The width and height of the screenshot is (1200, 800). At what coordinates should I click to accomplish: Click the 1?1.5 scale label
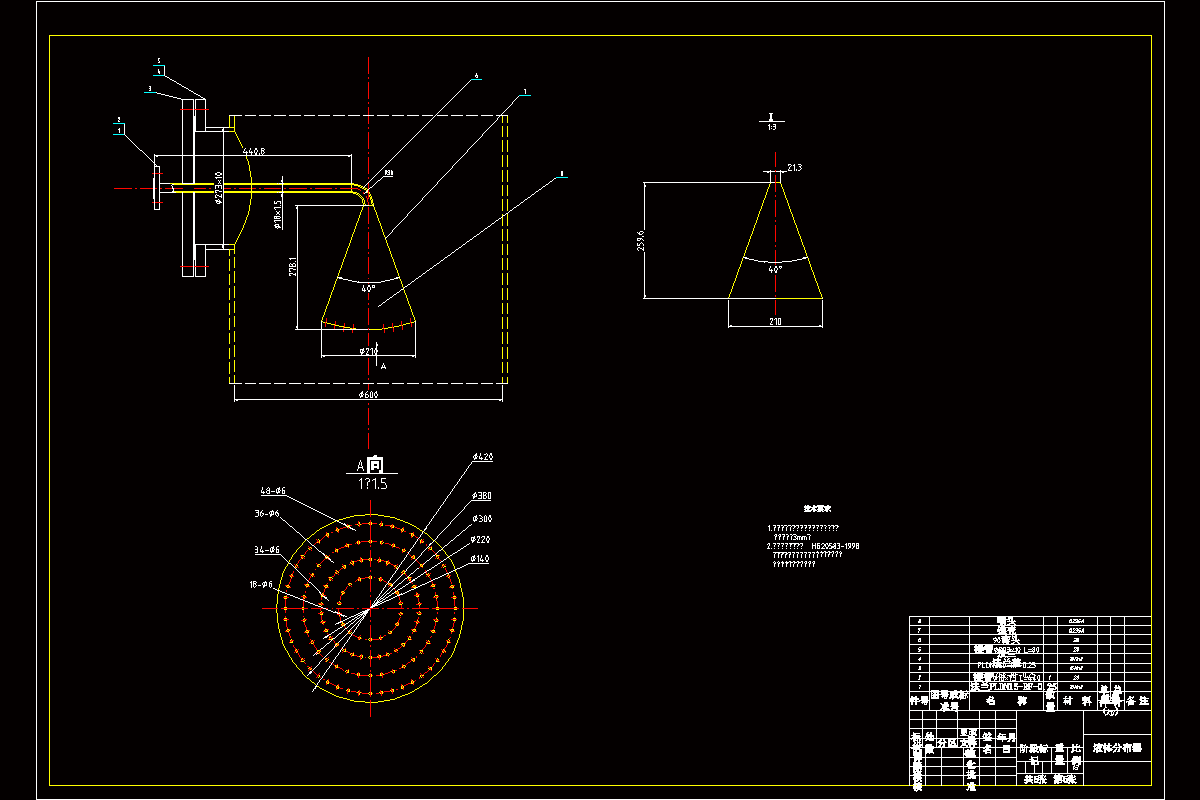(x=371, y=483)
